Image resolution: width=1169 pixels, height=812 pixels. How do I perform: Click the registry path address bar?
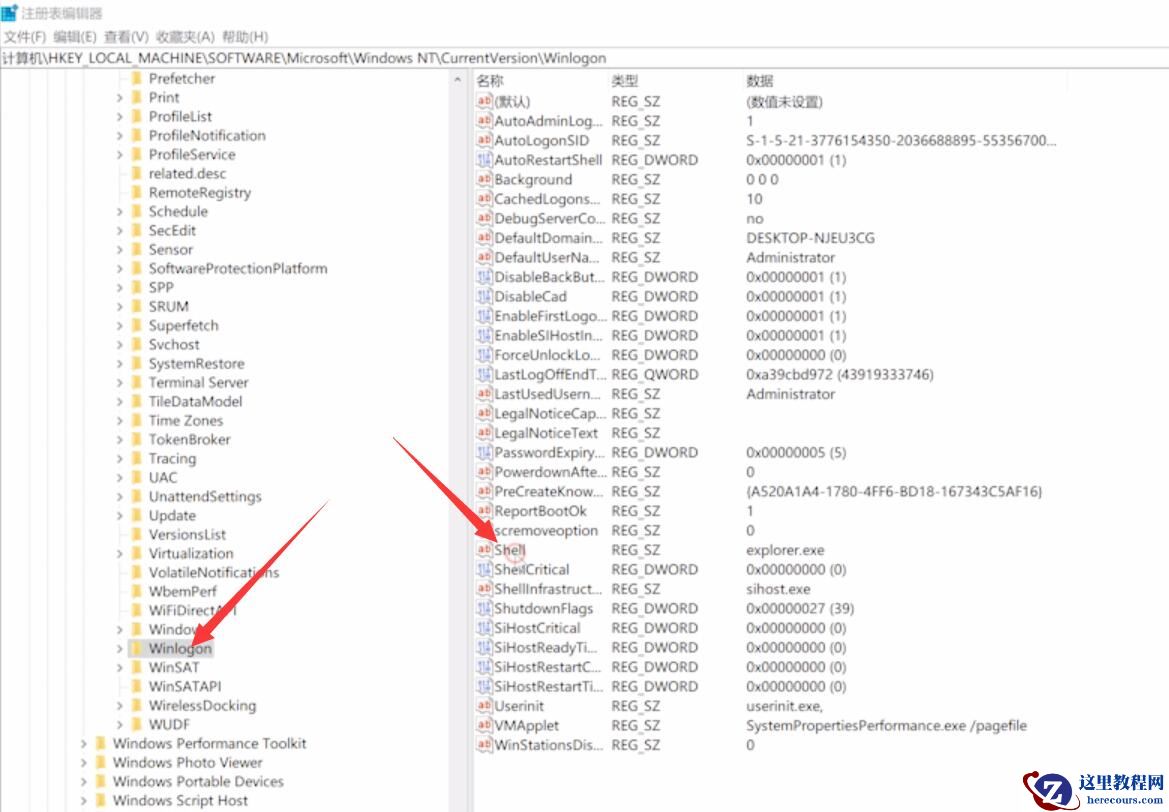pyautogui.click(x=584, y=58)
